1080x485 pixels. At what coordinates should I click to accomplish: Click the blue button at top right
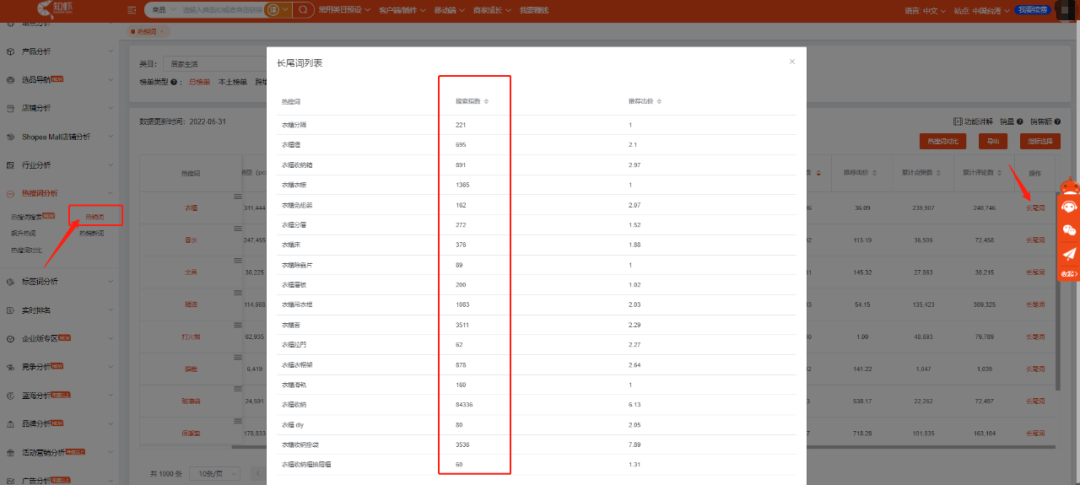pyautogui.click(x=1034, y=10)
